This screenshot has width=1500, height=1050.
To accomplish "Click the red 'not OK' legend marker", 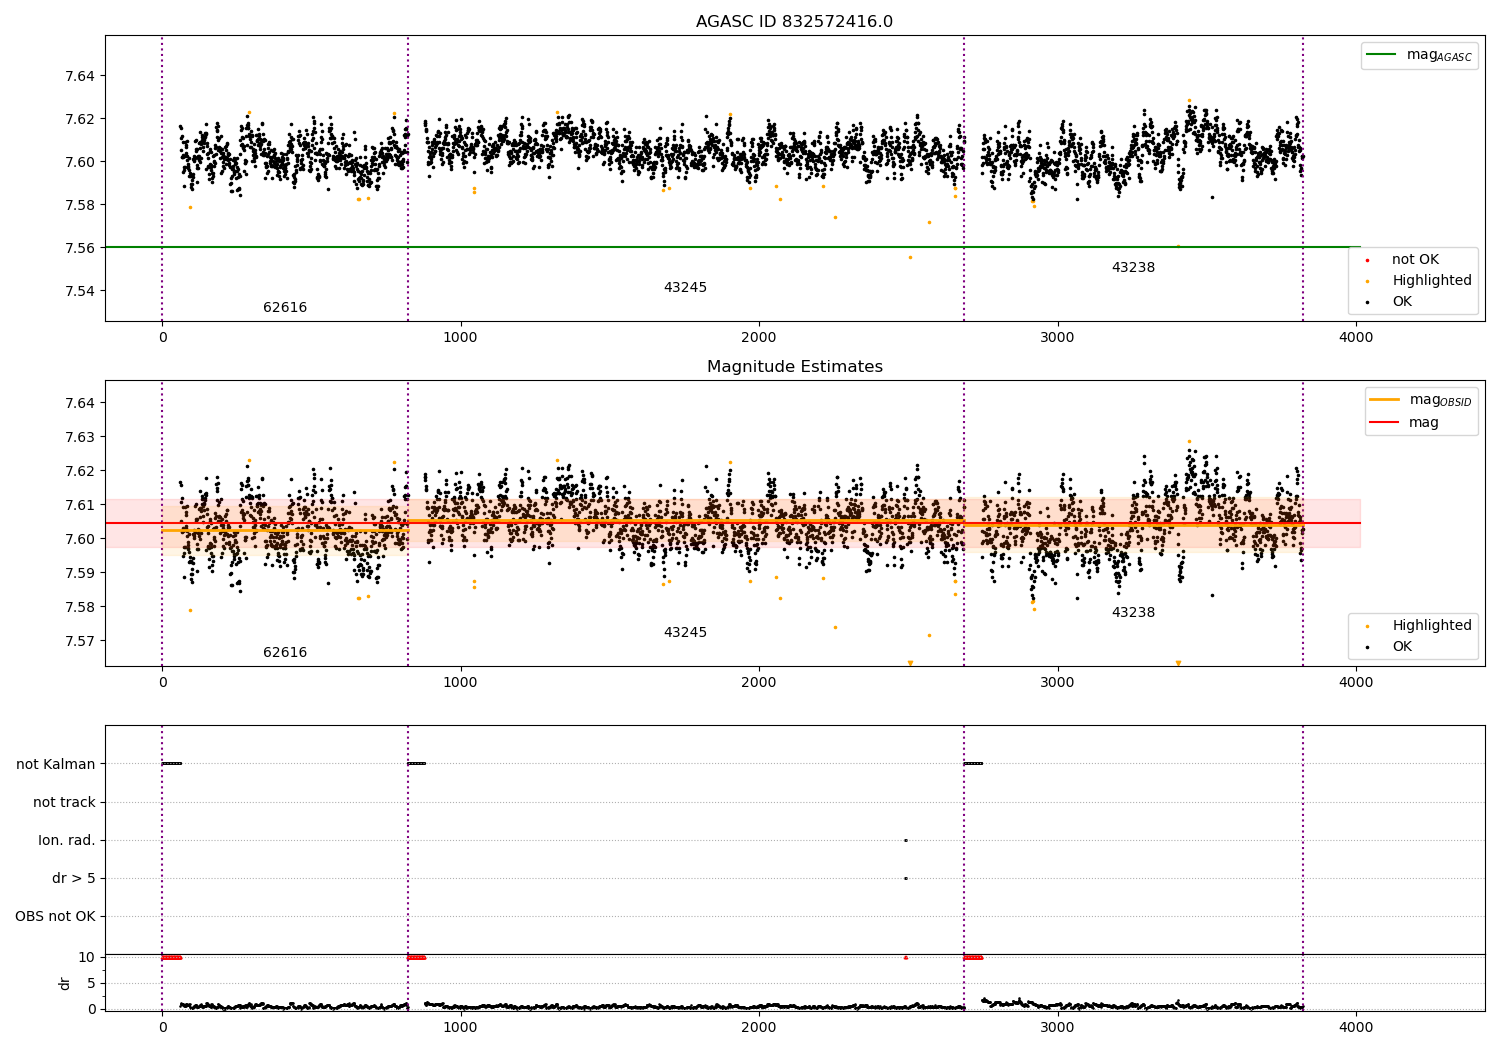I will [x=1367, y=260].
